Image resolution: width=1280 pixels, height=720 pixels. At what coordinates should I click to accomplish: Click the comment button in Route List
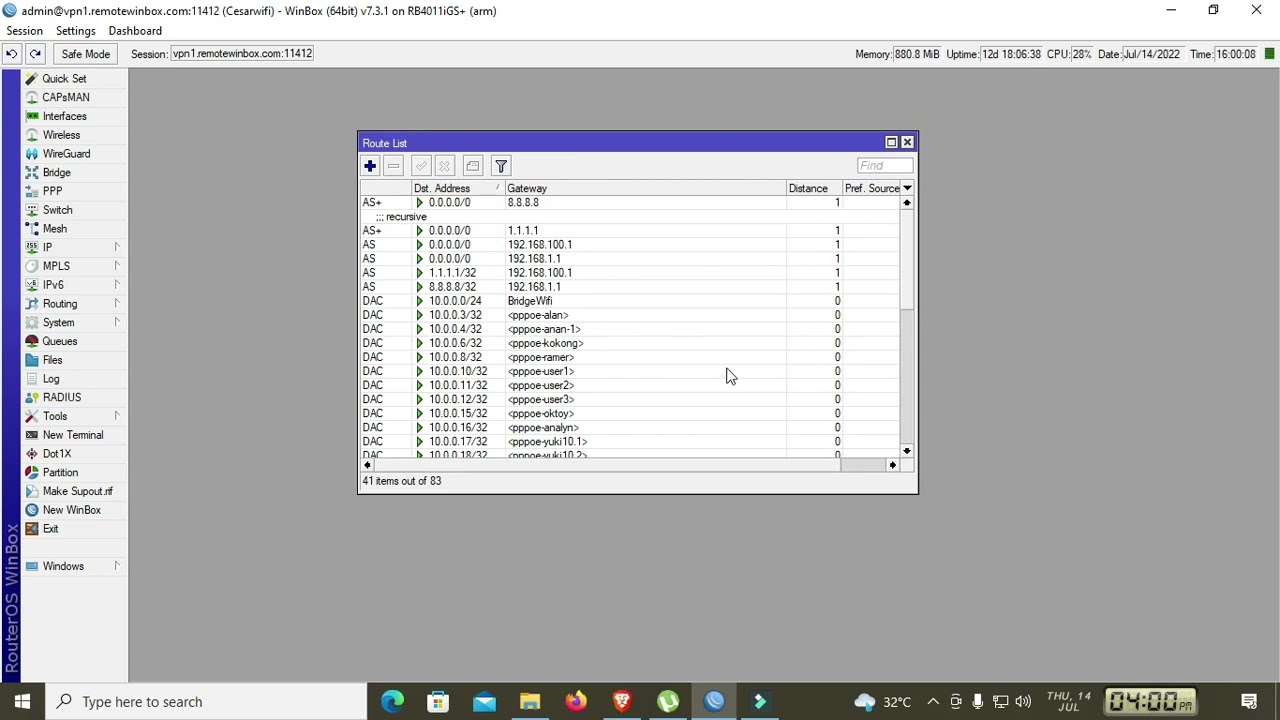473,166
